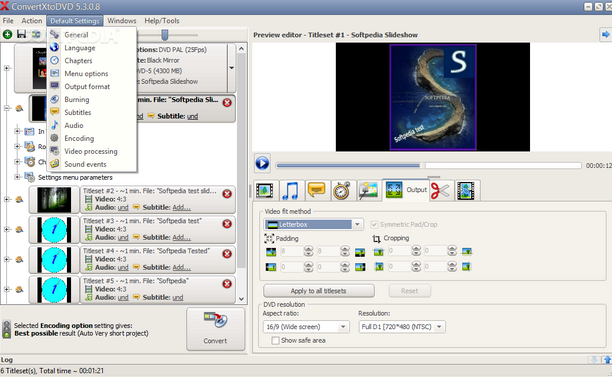Toggle Symmetric Pad/Crop checkbox
Screen dimensions: 612x377
pyautogui.click(x=374, y=224)
